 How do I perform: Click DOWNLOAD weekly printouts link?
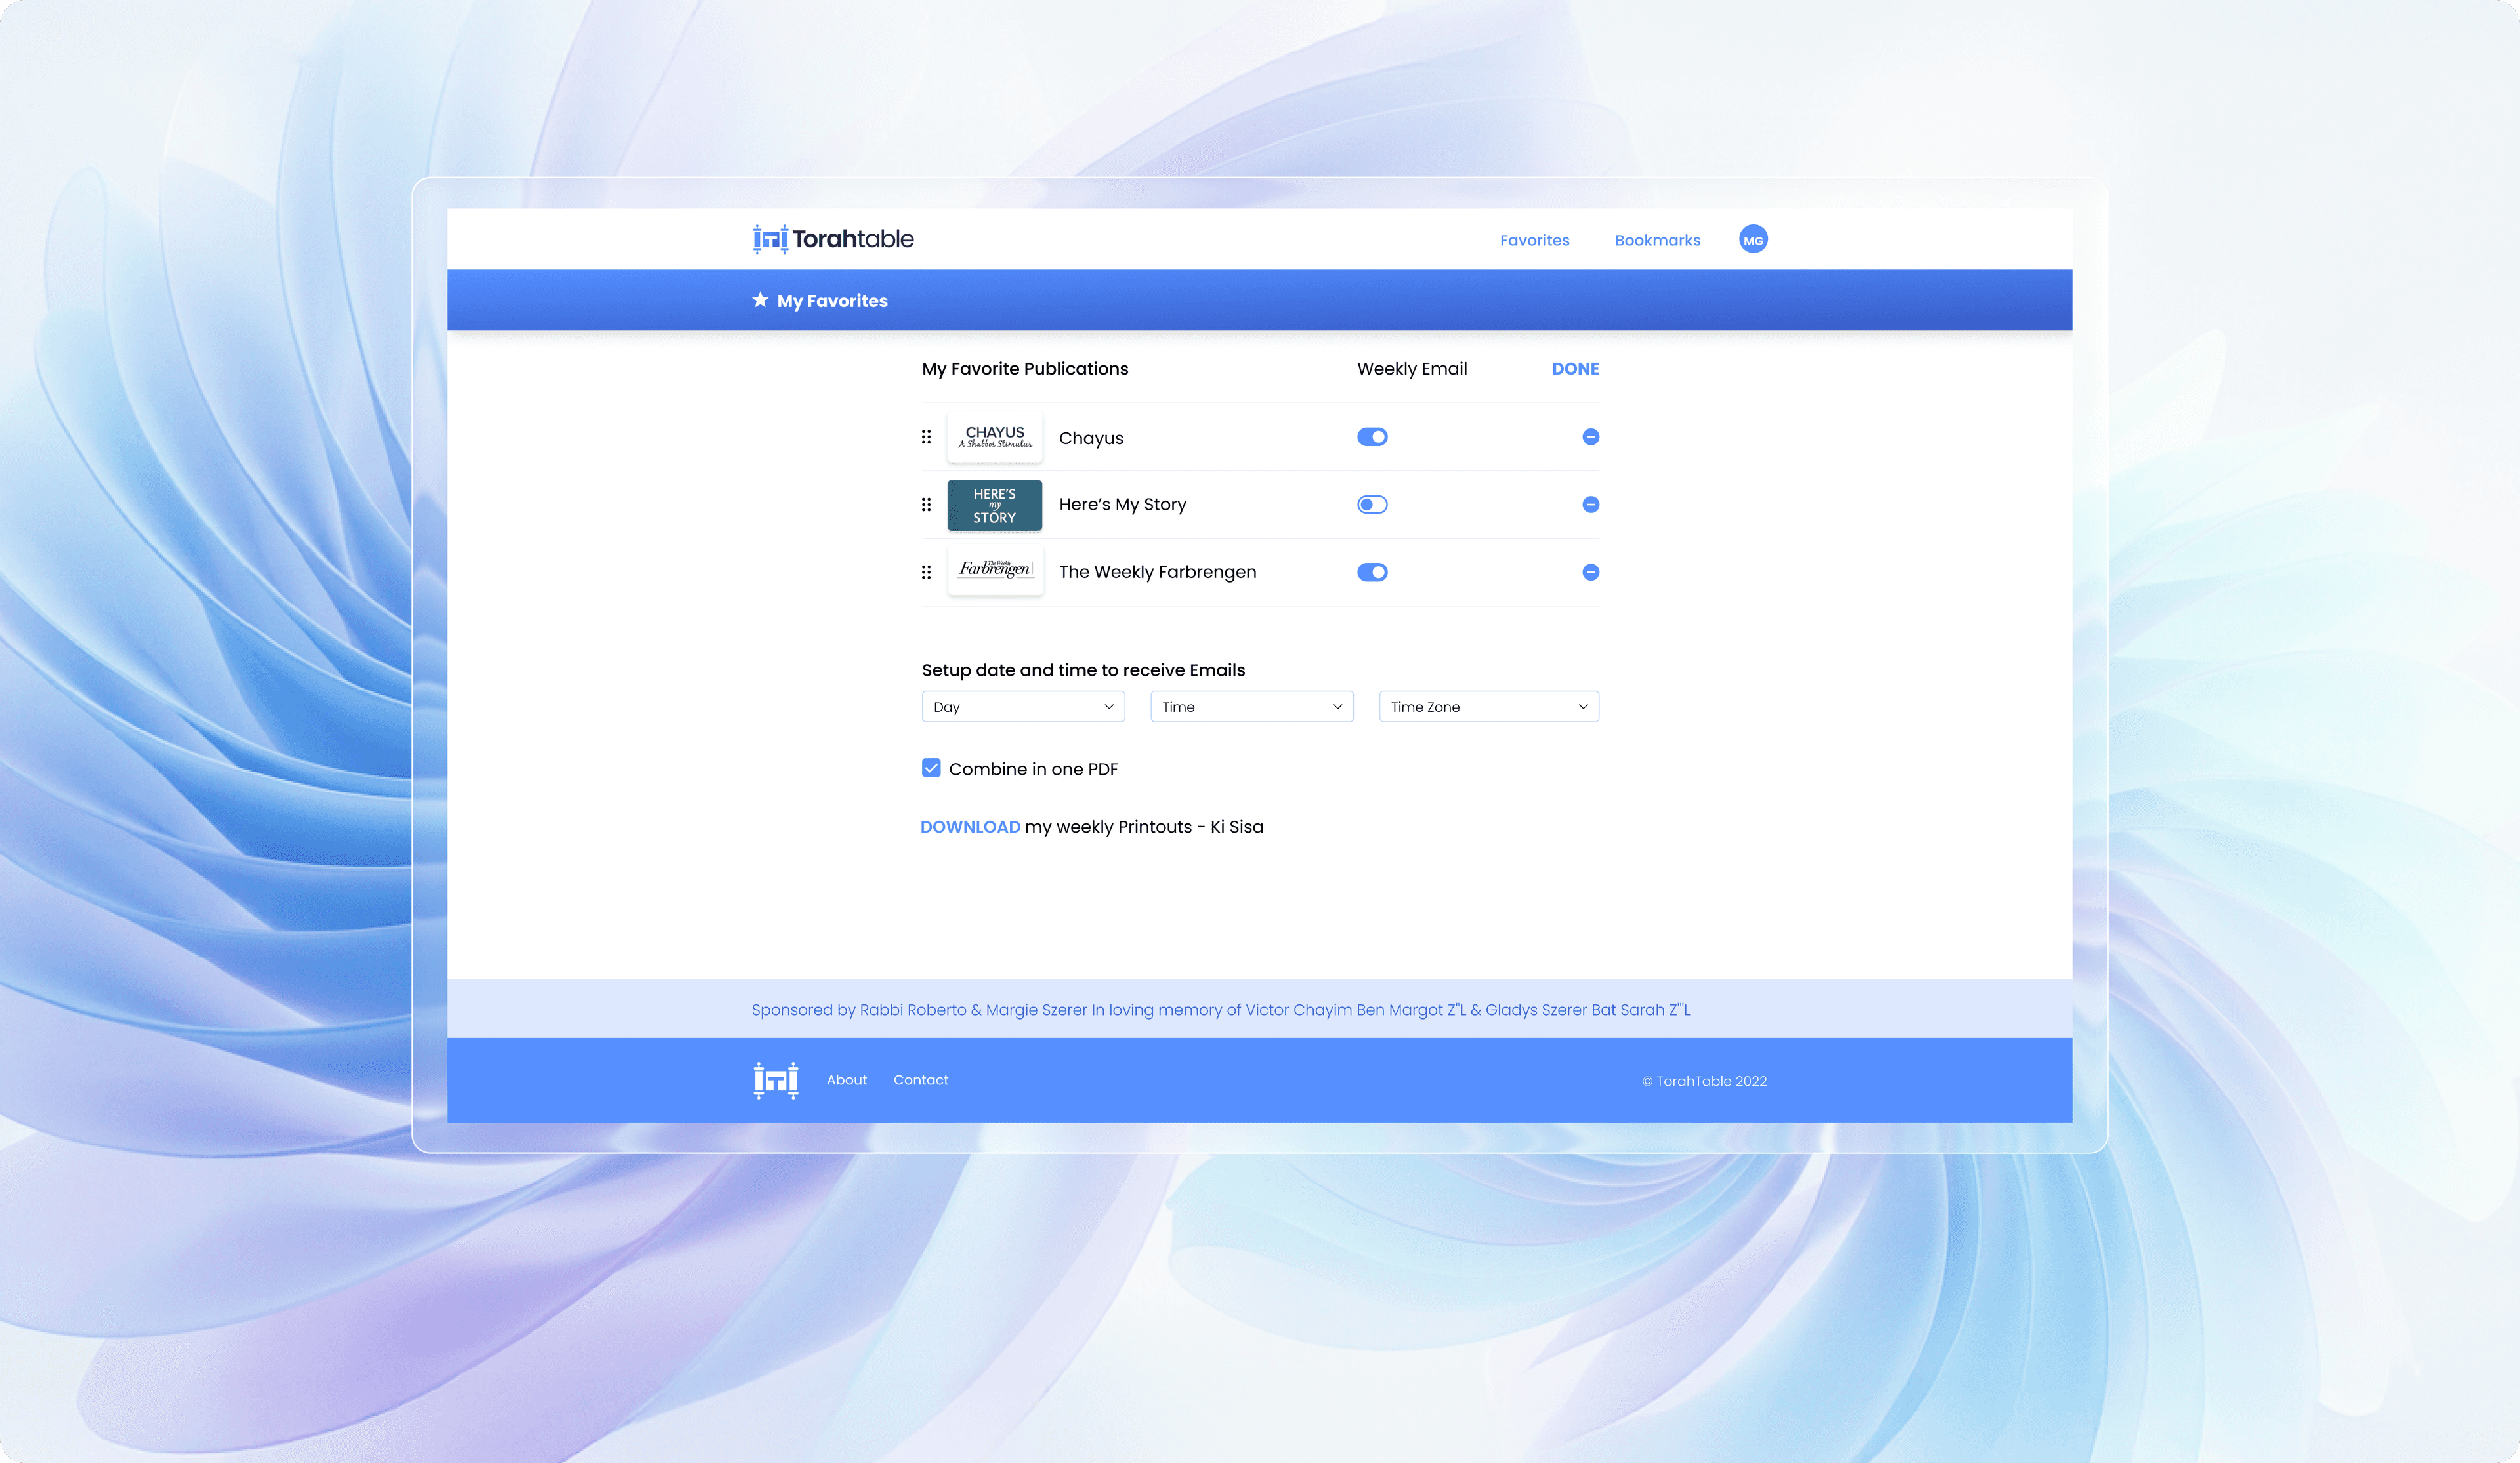point(970,827)
